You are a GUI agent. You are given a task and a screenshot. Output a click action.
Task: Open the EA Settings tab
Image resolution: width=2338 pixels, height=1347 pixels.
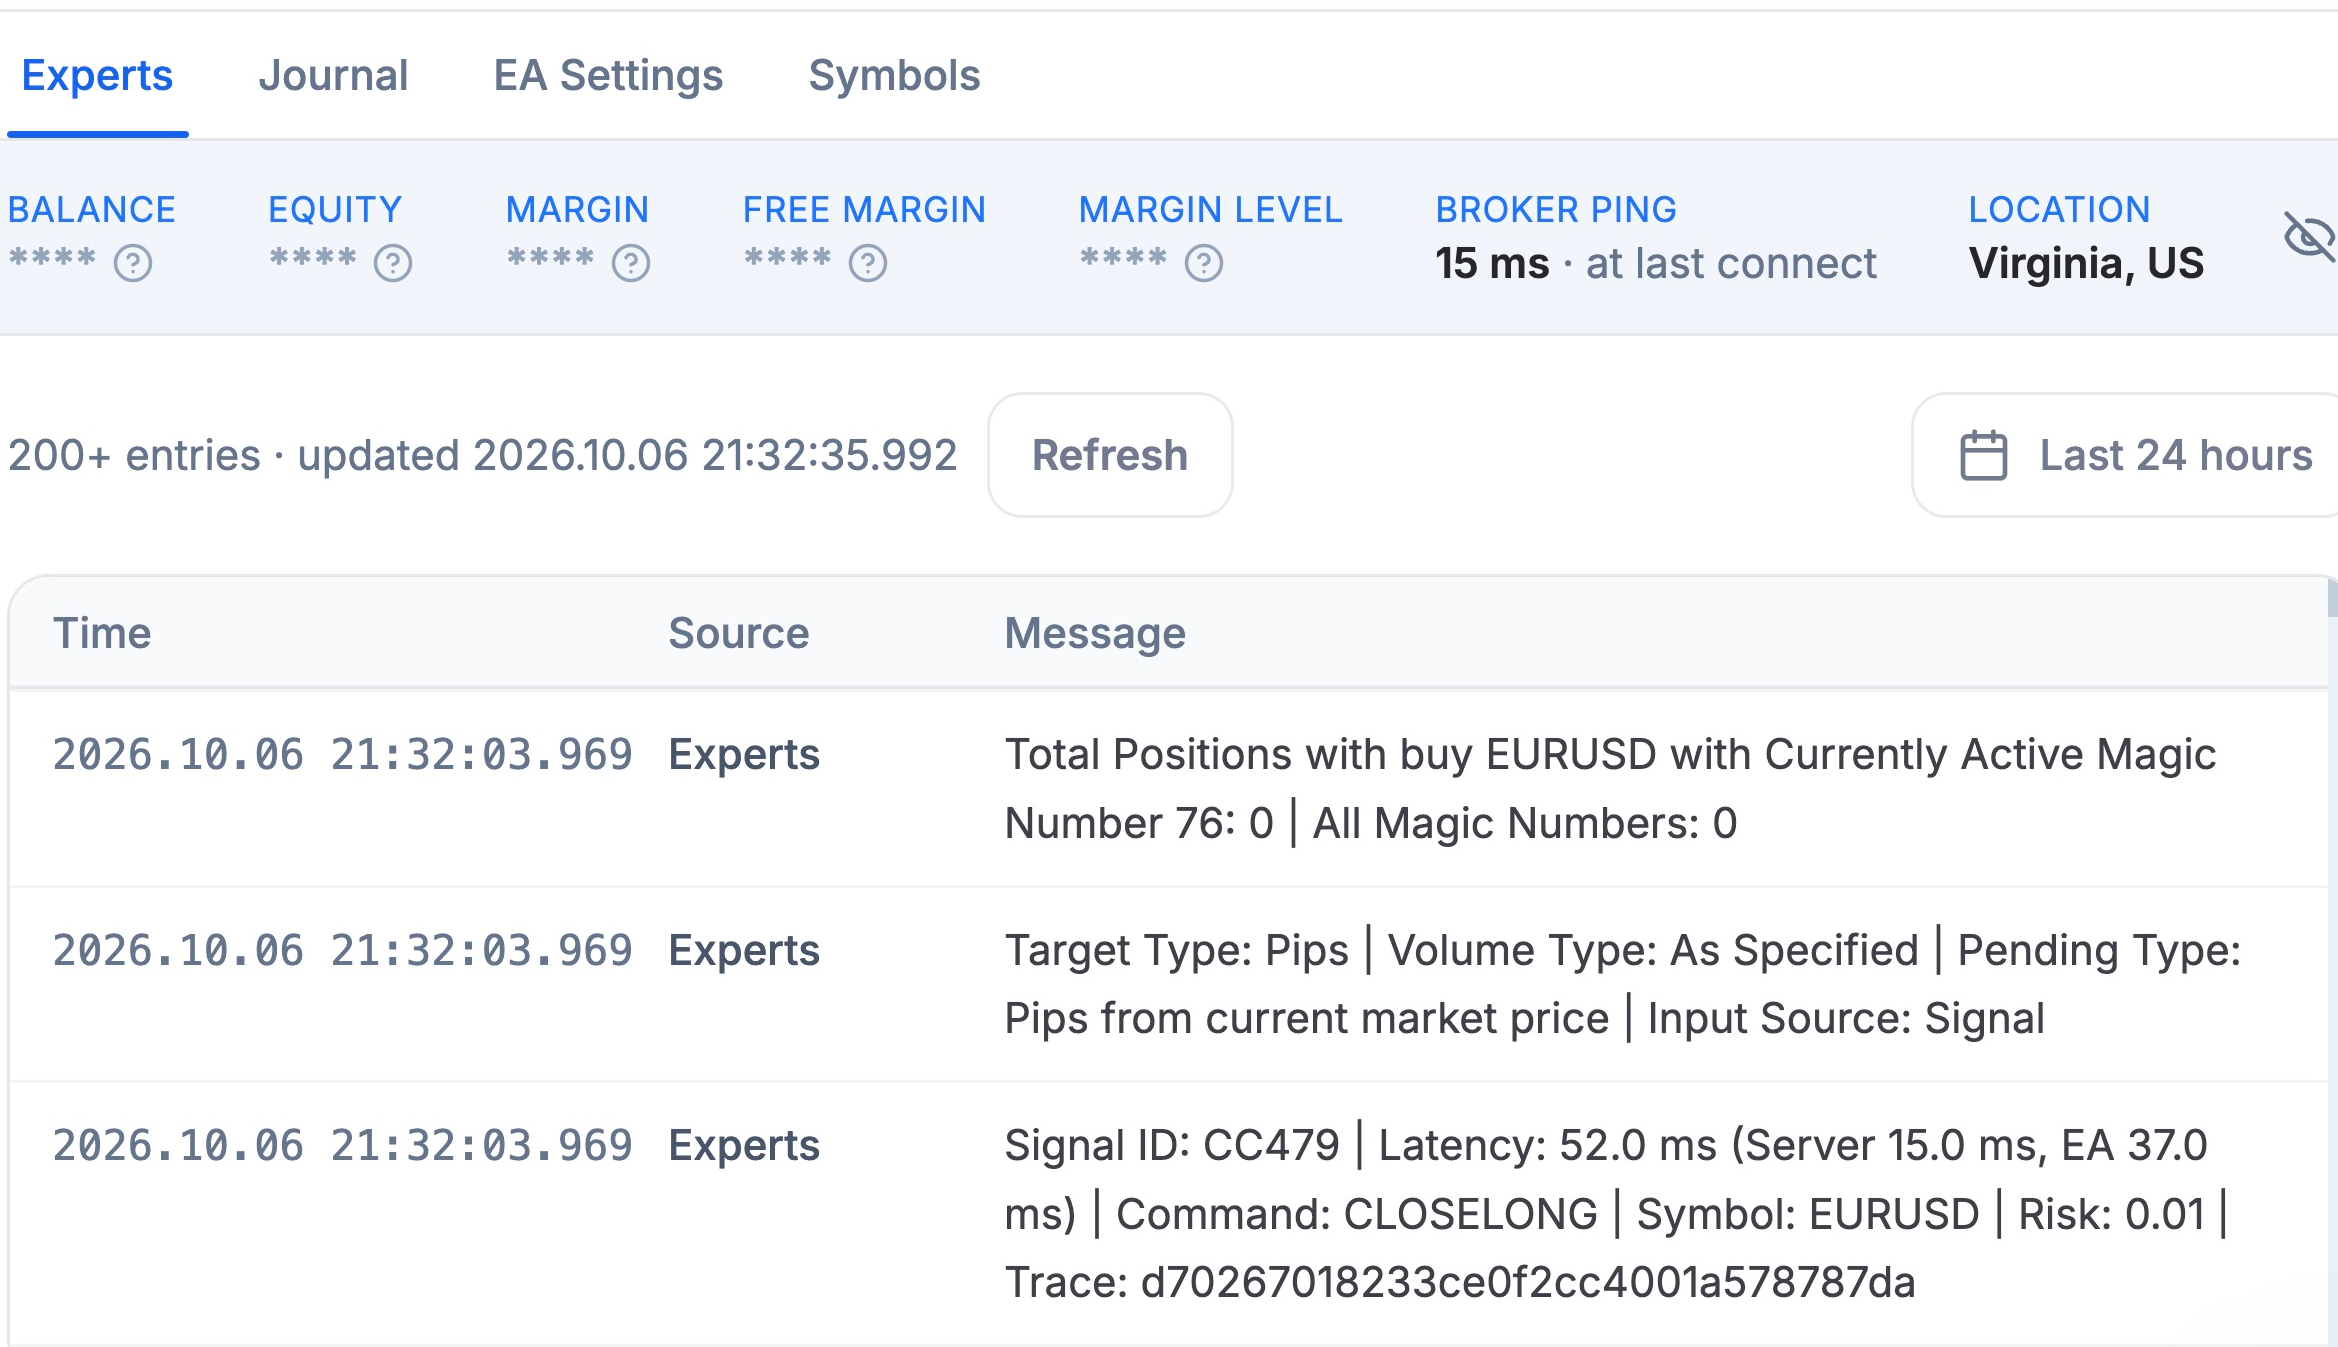608,76
